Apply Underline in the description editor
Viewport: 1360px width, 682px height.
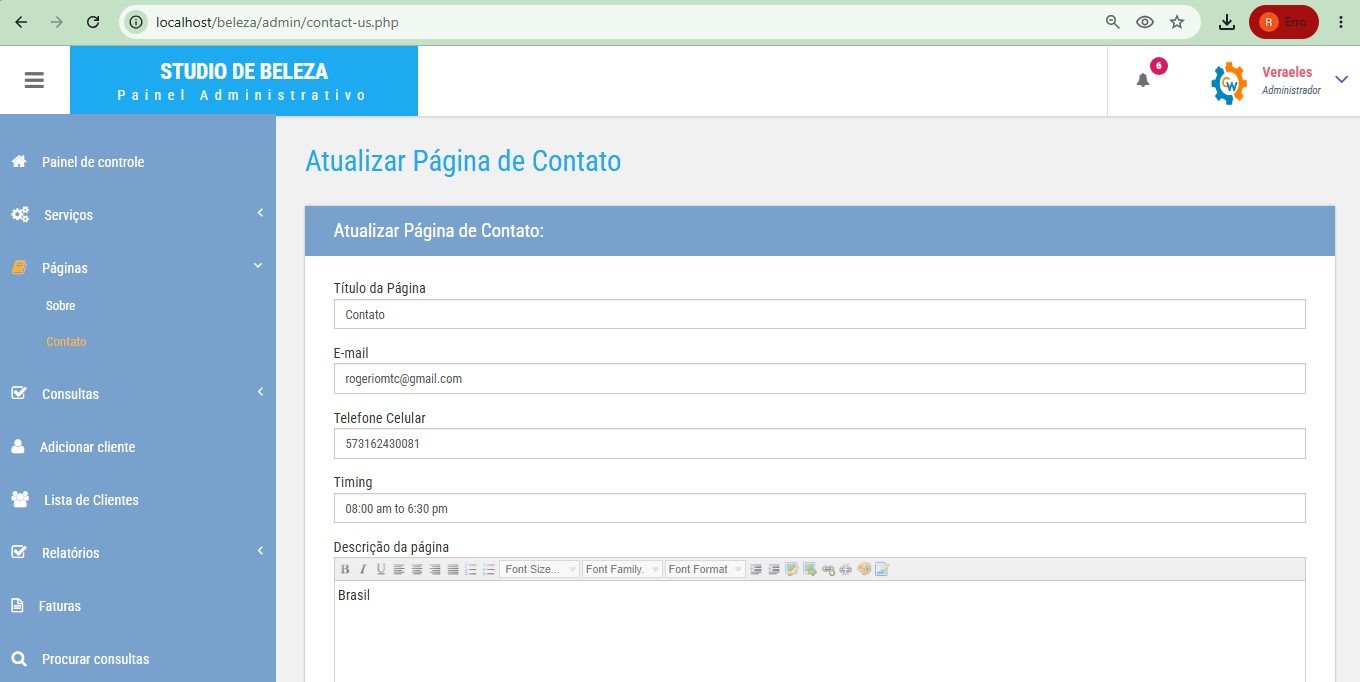381,569
